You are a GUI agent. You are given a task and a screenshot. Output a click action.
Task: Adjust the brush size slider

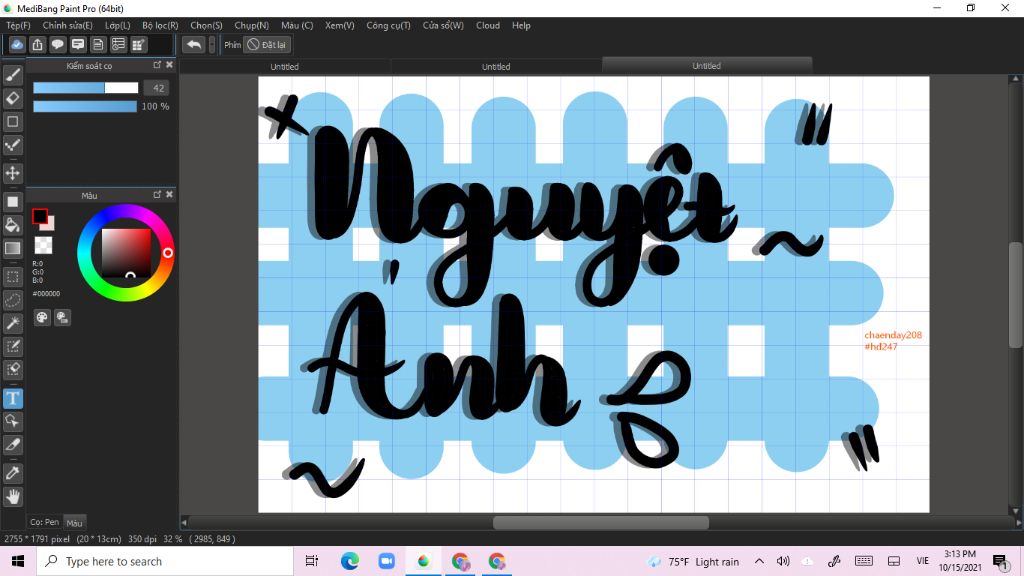click(86, 88)
